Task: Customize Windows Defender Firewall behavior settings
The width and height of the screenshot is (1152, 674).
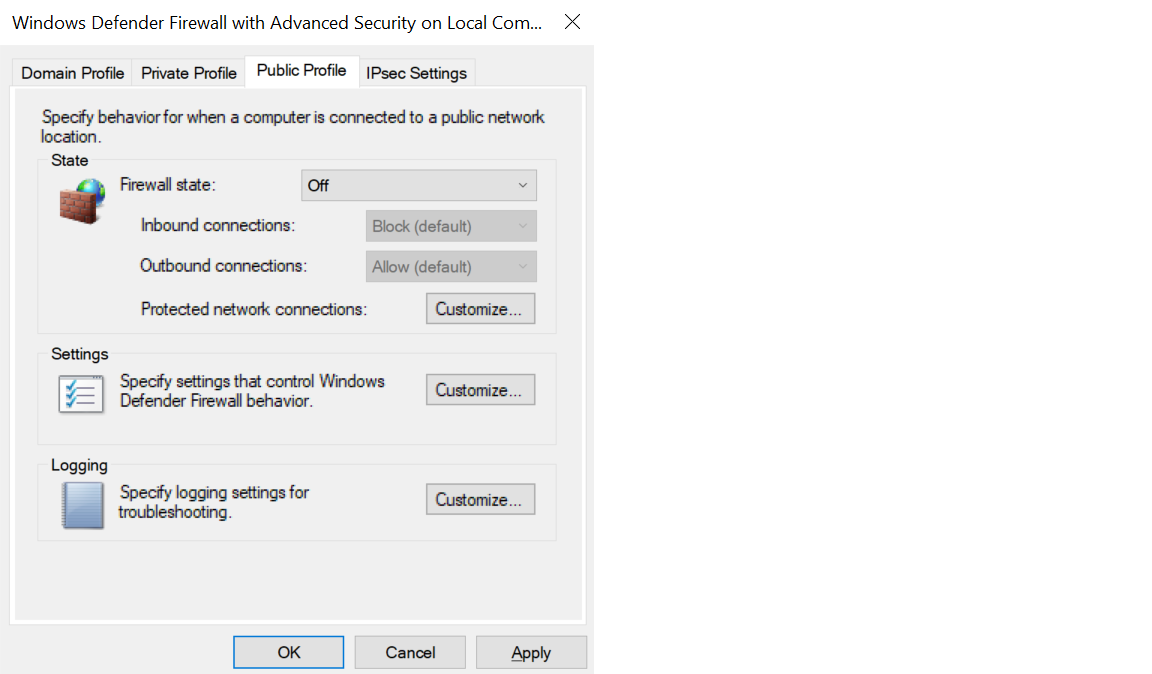Action: click(480, 390)
